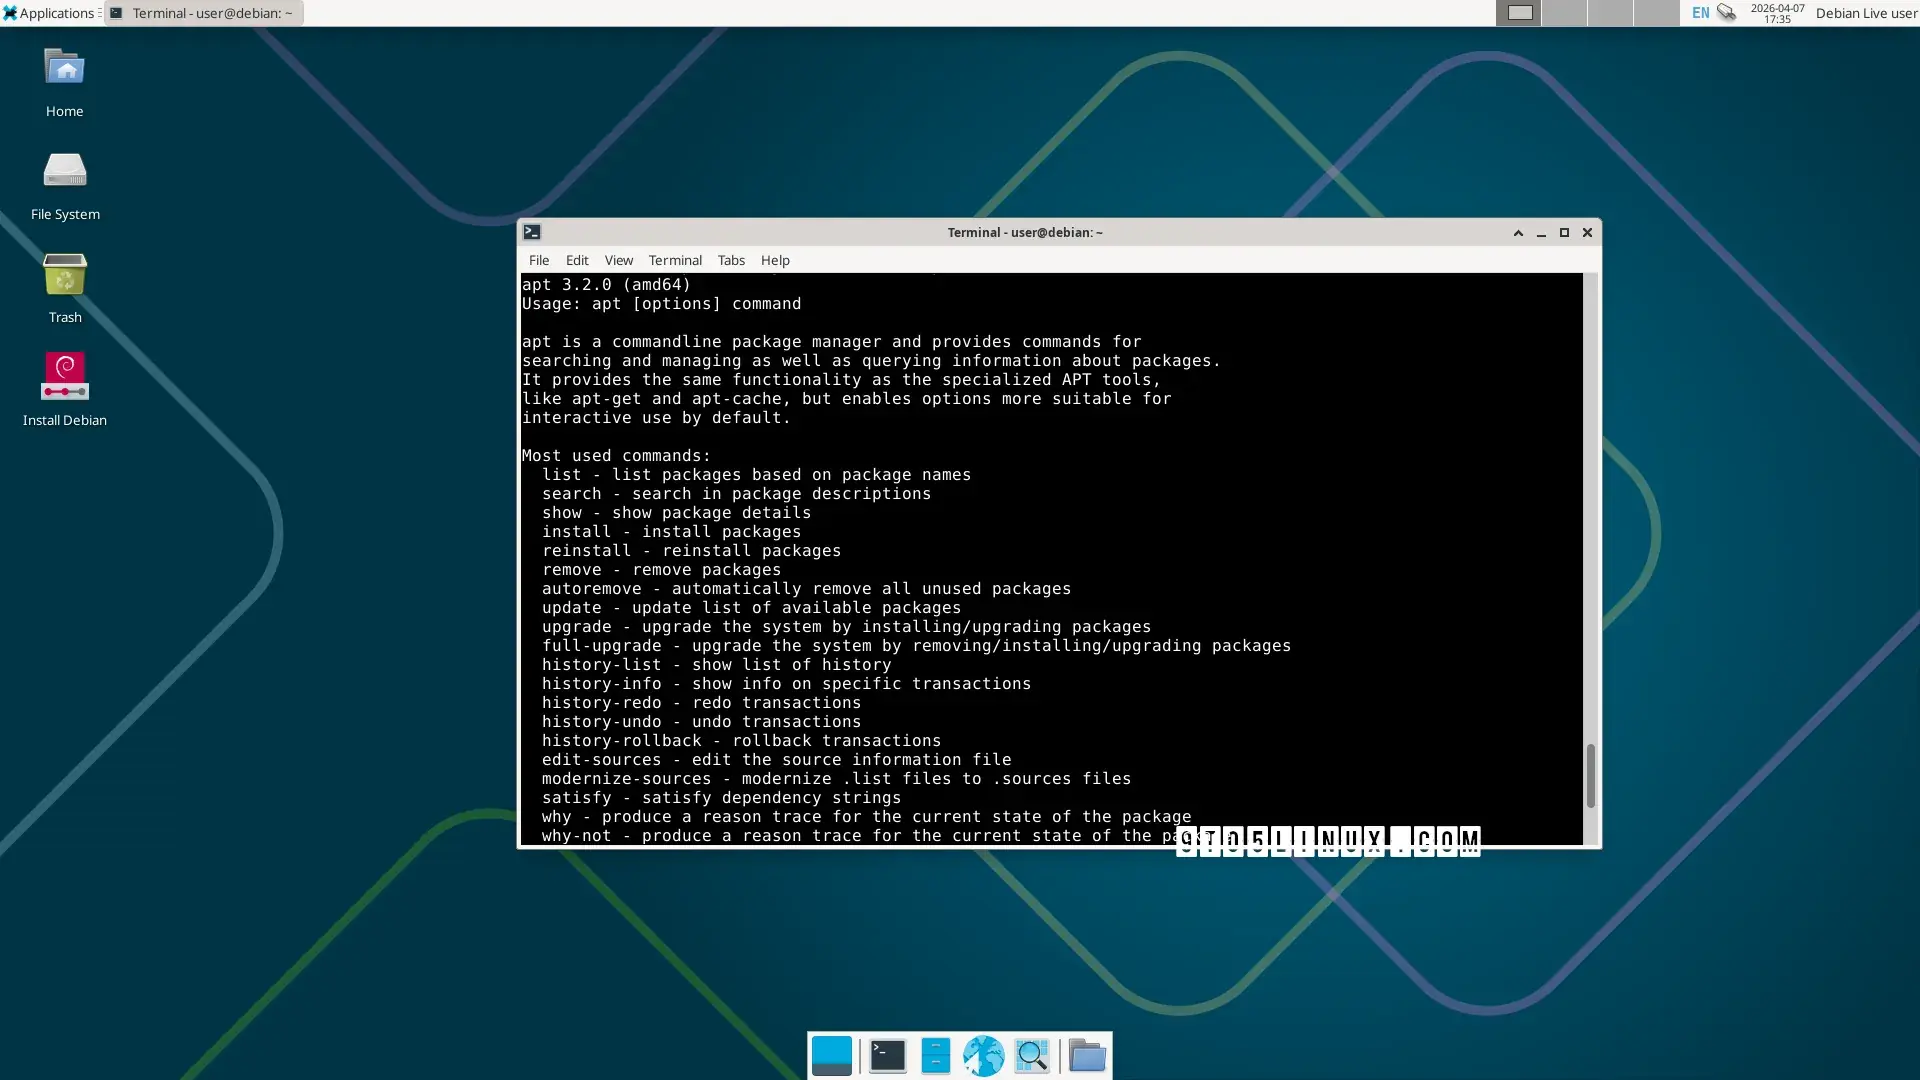Screen dimensions: 1920x1080
Task: Open the File Manager dock icon
Action: (x=935, y=1056)
